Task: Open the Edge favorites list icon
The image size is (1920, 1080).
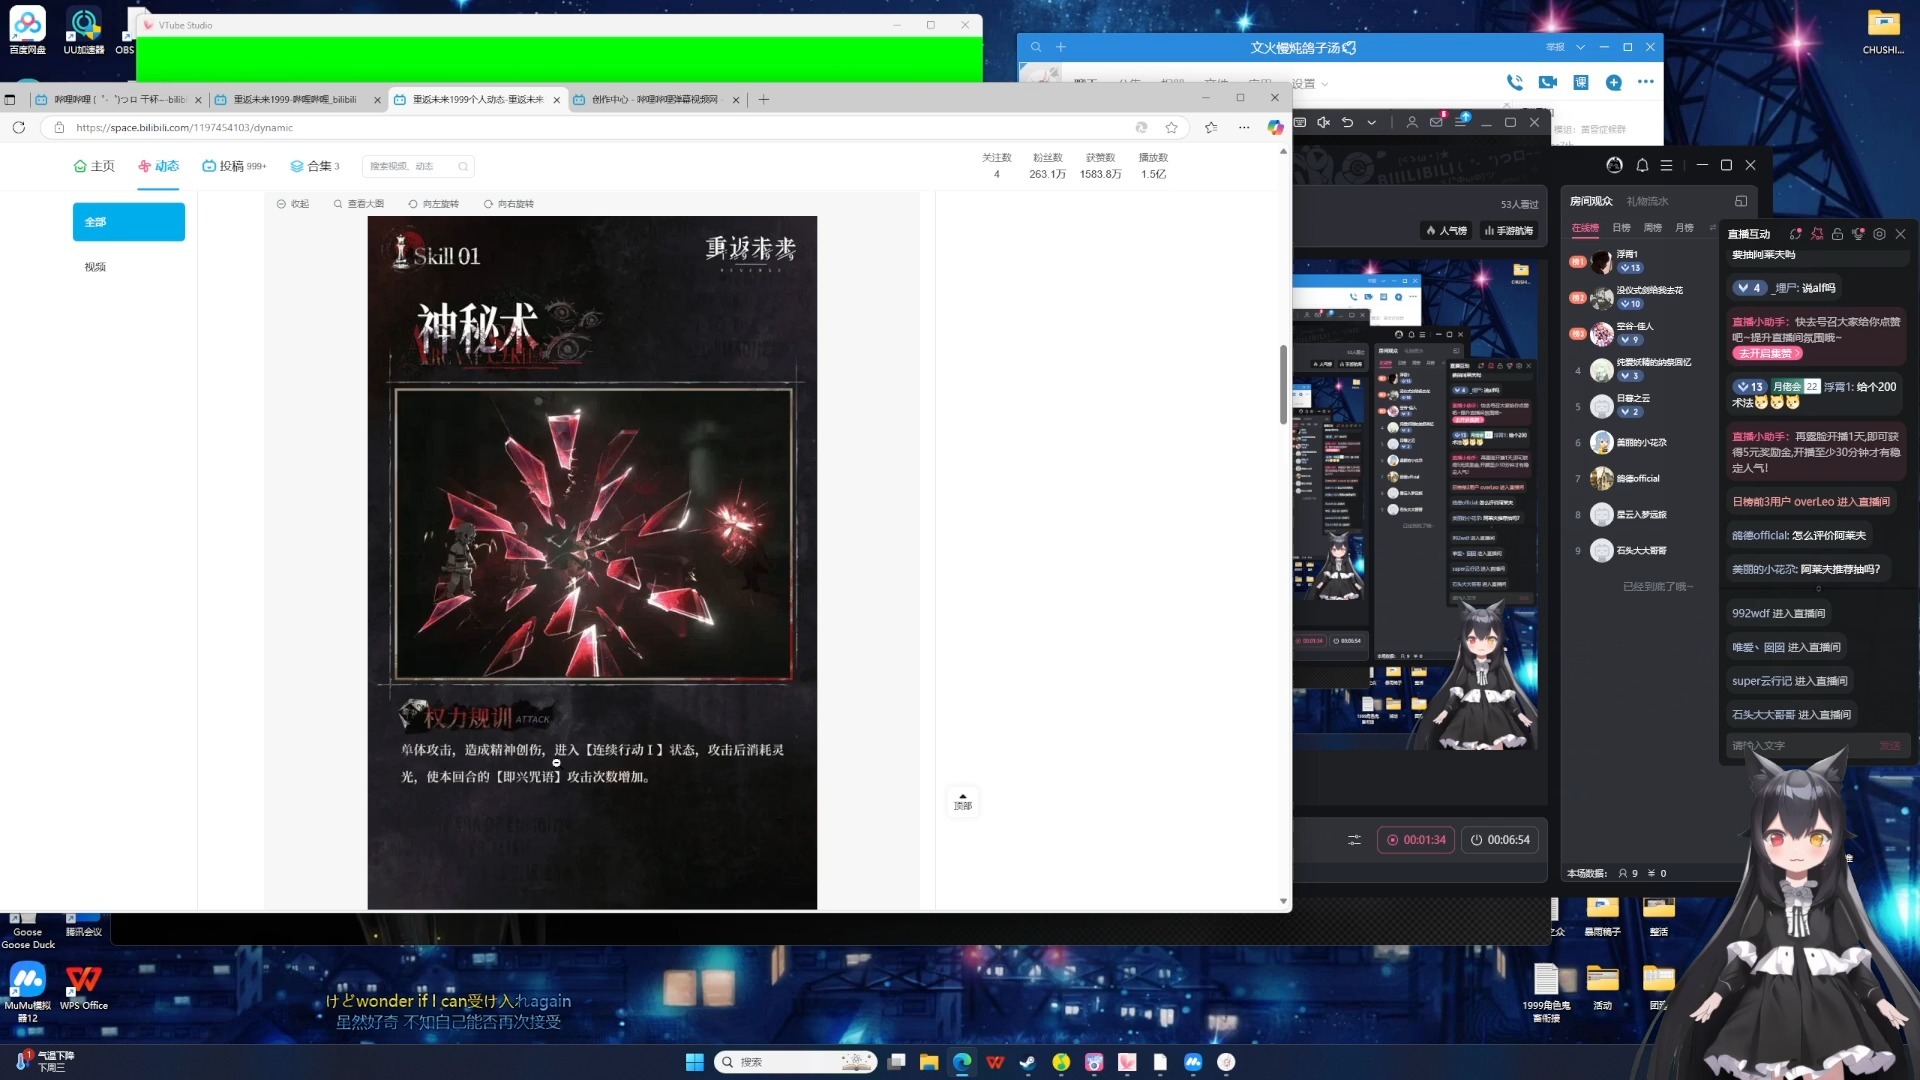Action: point(1211,127)
